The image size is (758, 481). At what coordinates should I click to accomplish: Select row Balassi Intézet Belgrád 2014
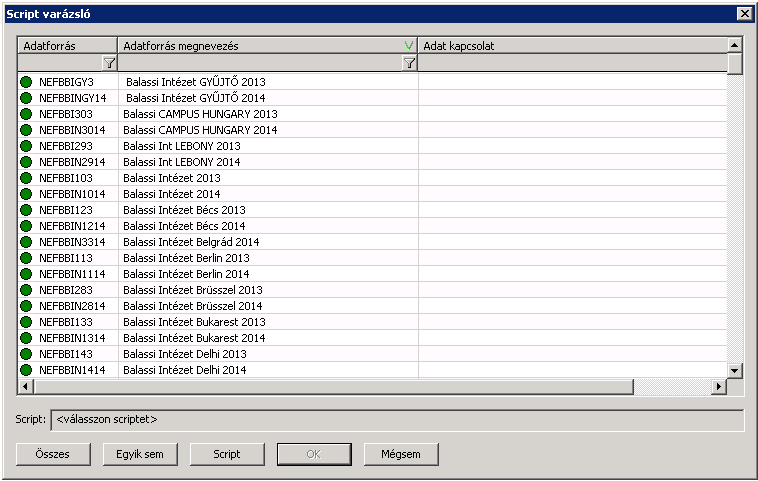point(373,242)
